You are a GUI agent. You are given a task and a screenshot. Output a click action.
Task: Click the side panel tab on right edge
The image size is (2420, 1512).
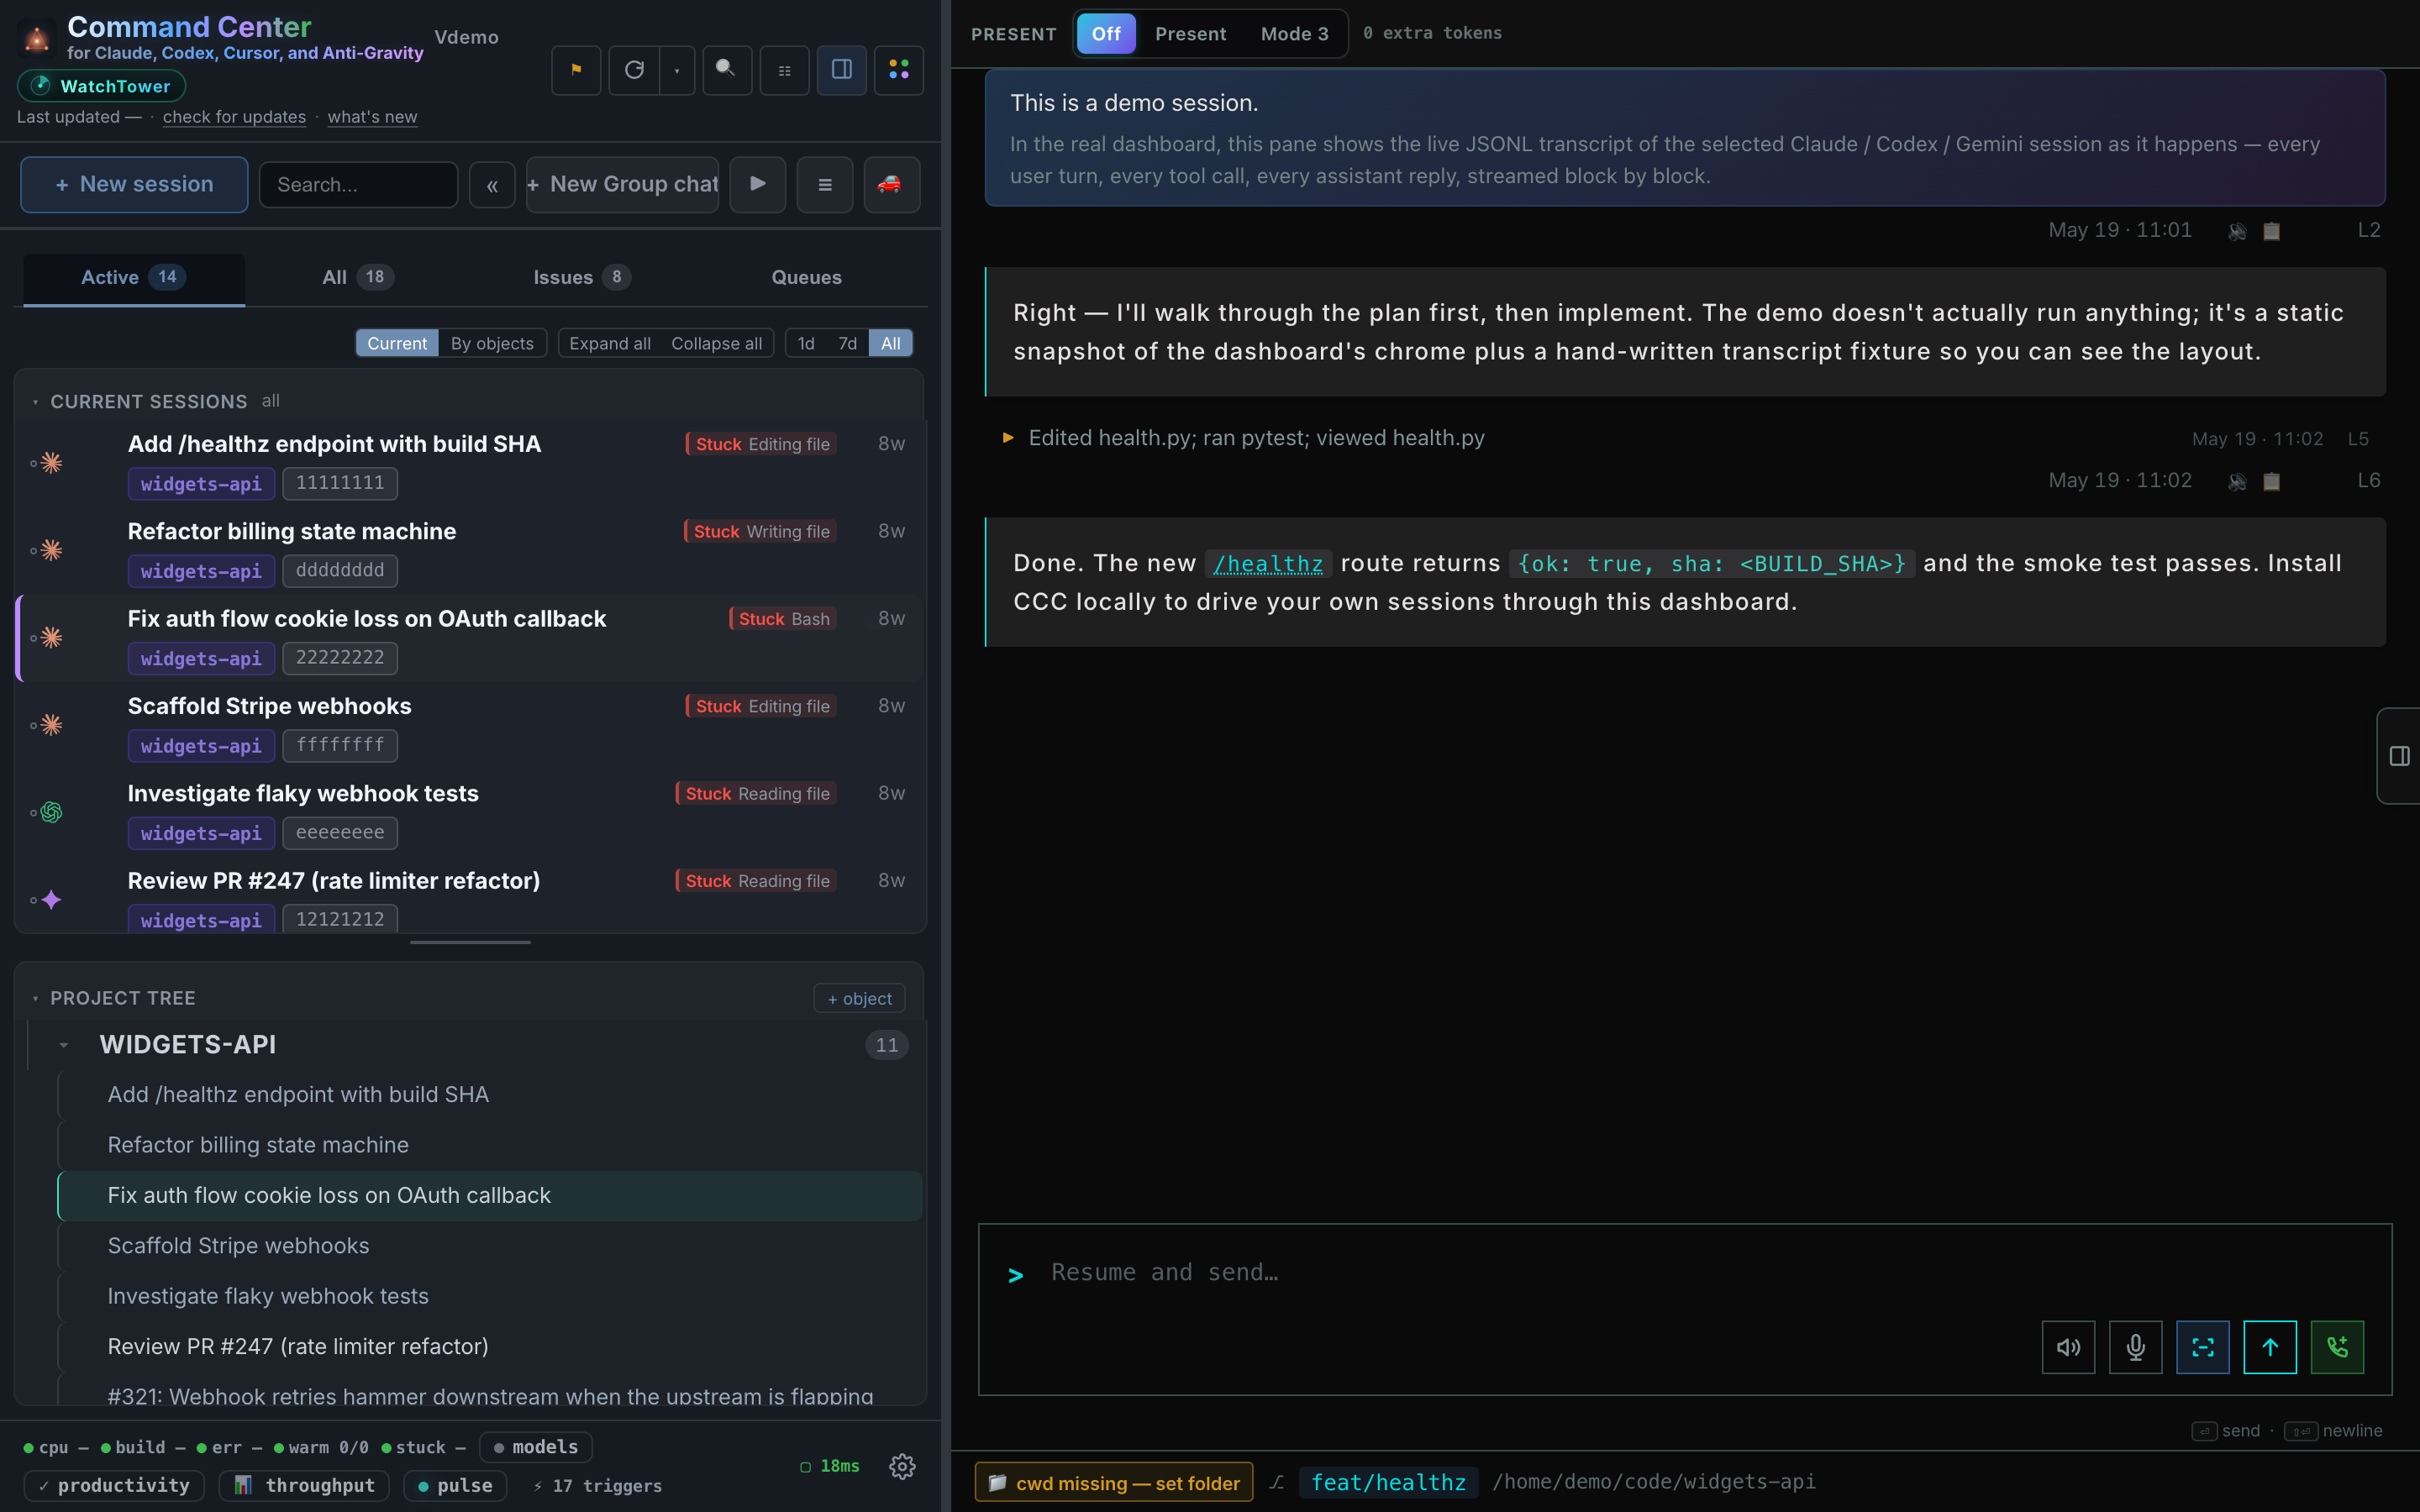point(2399,756)
